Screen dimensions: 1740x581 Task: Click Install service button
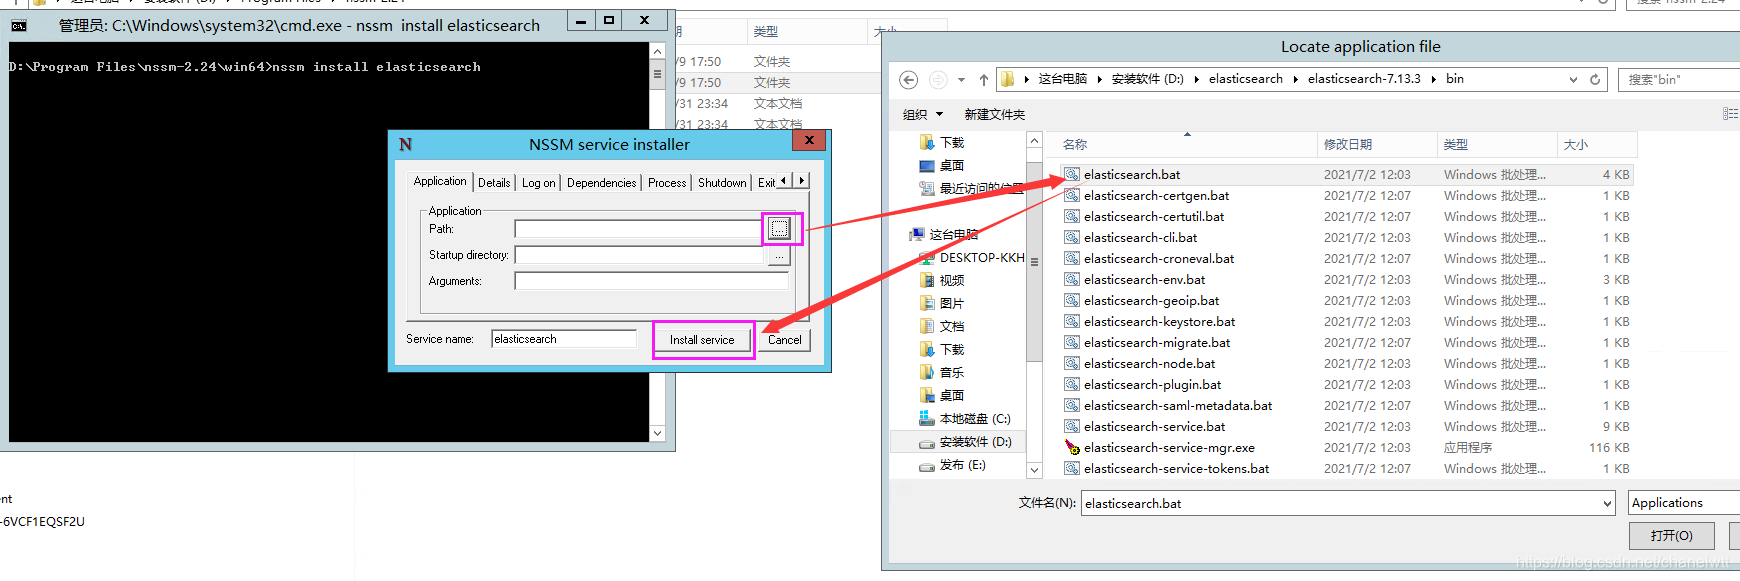coord(702,340)
